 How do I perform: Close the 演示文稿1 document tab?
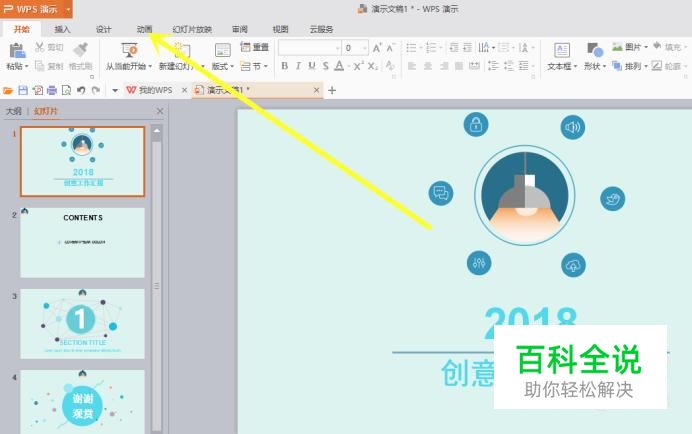click(x=316, y=90)
